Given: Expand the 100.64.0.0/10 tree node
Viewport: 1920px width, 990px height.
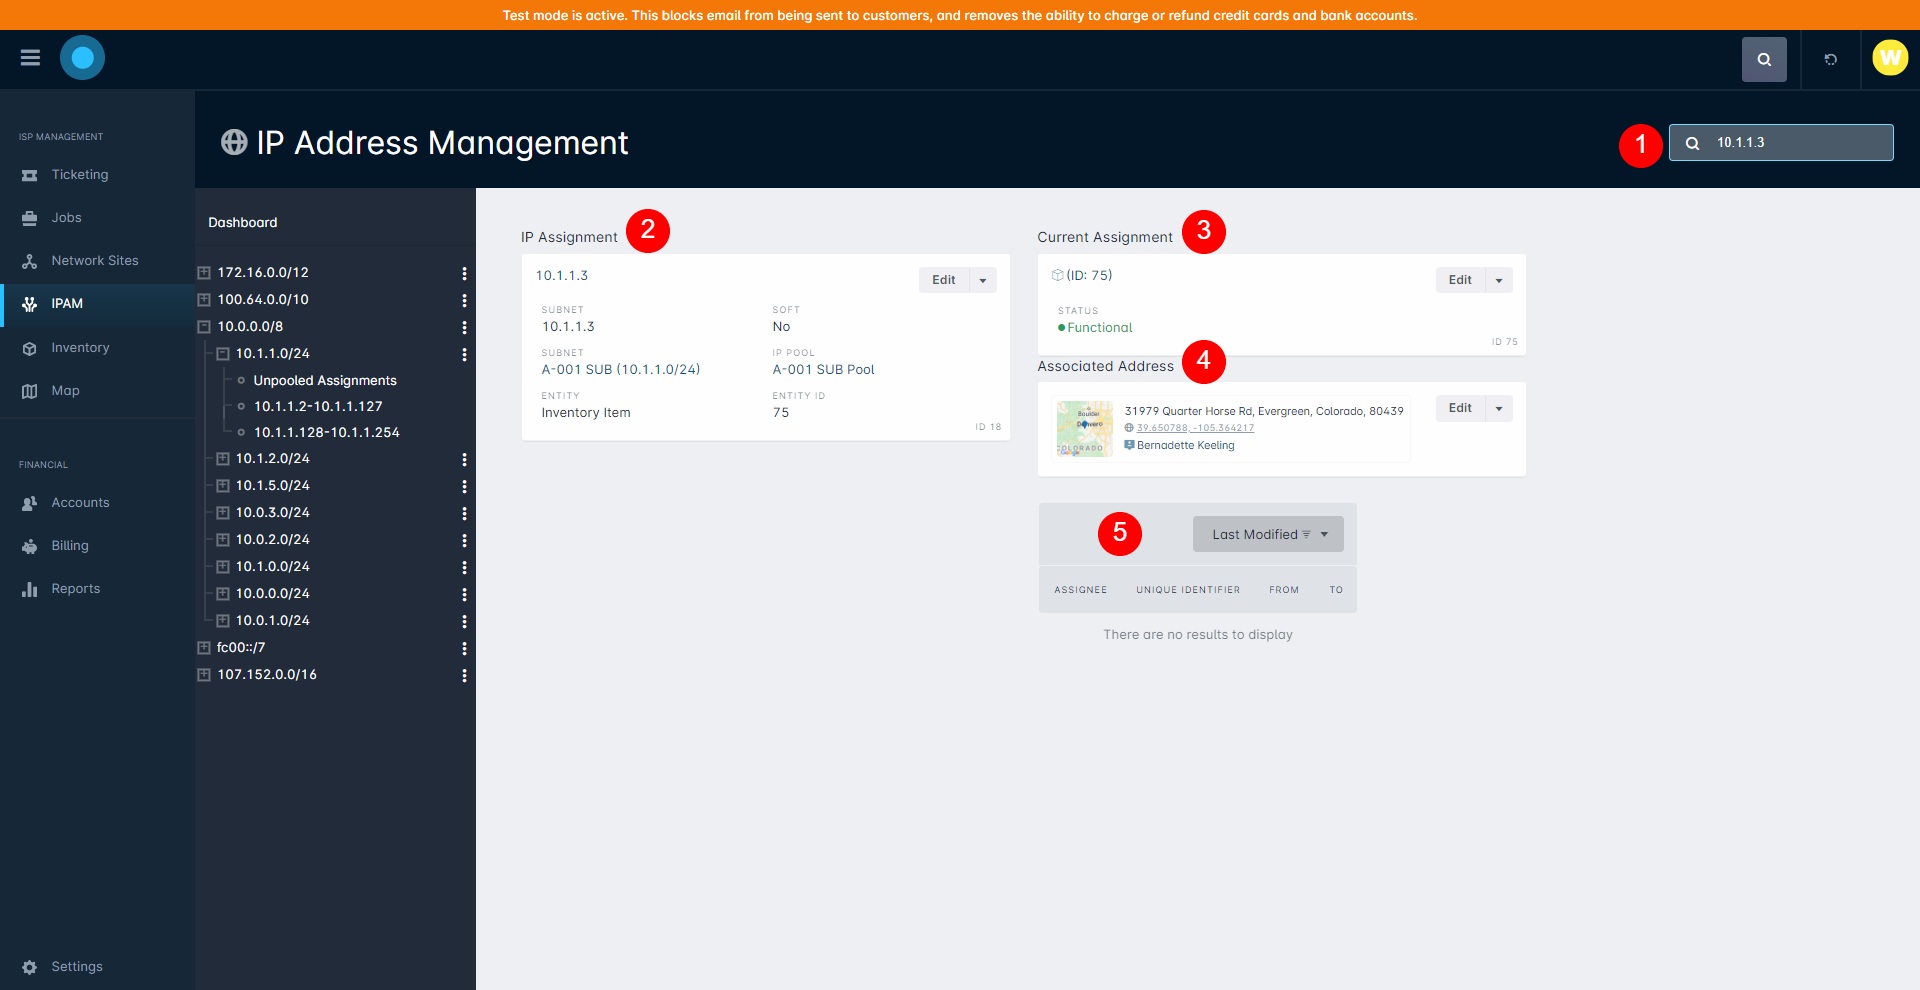Looking at the screenshot, I should pyautogui.click(x=204, y=300).
